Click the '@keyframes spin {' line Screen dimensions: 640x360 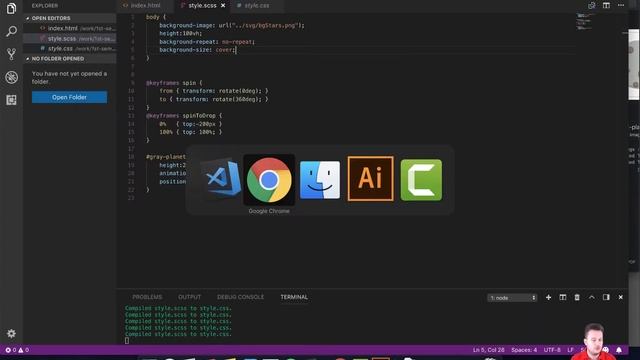pos(174,83)
